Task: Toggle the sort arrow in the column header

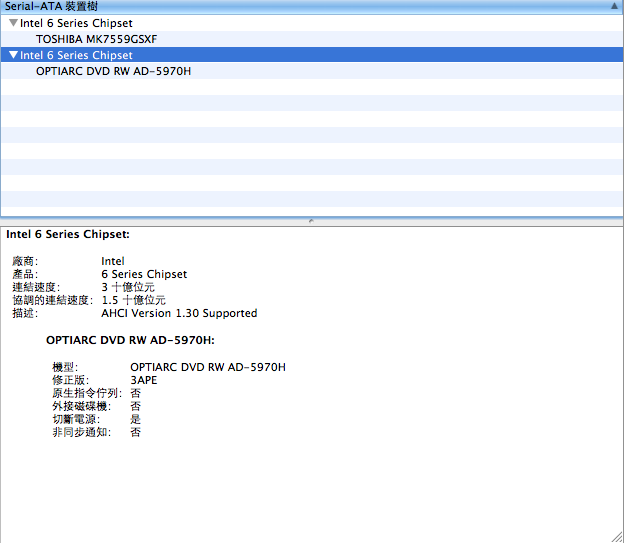Action: [614, 6]
